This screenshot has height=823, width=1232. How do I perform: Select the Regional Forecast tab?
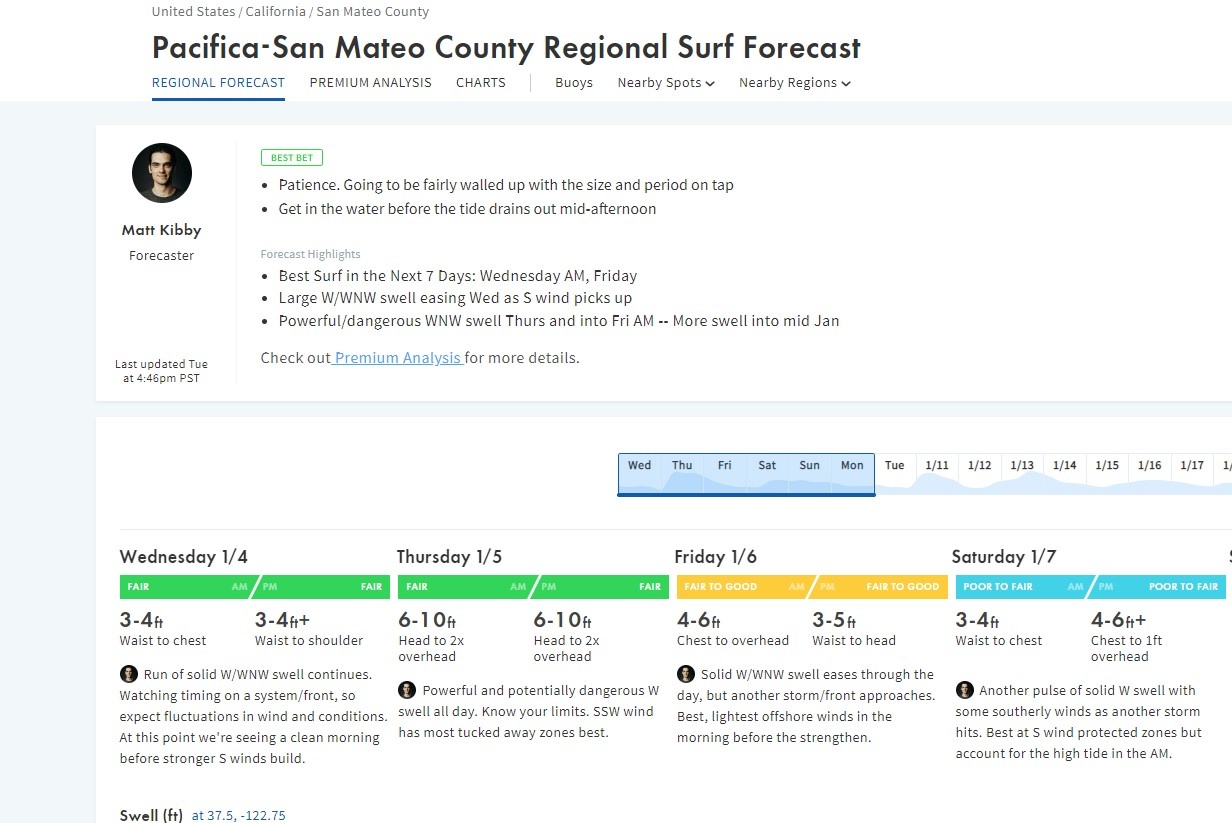218,83
